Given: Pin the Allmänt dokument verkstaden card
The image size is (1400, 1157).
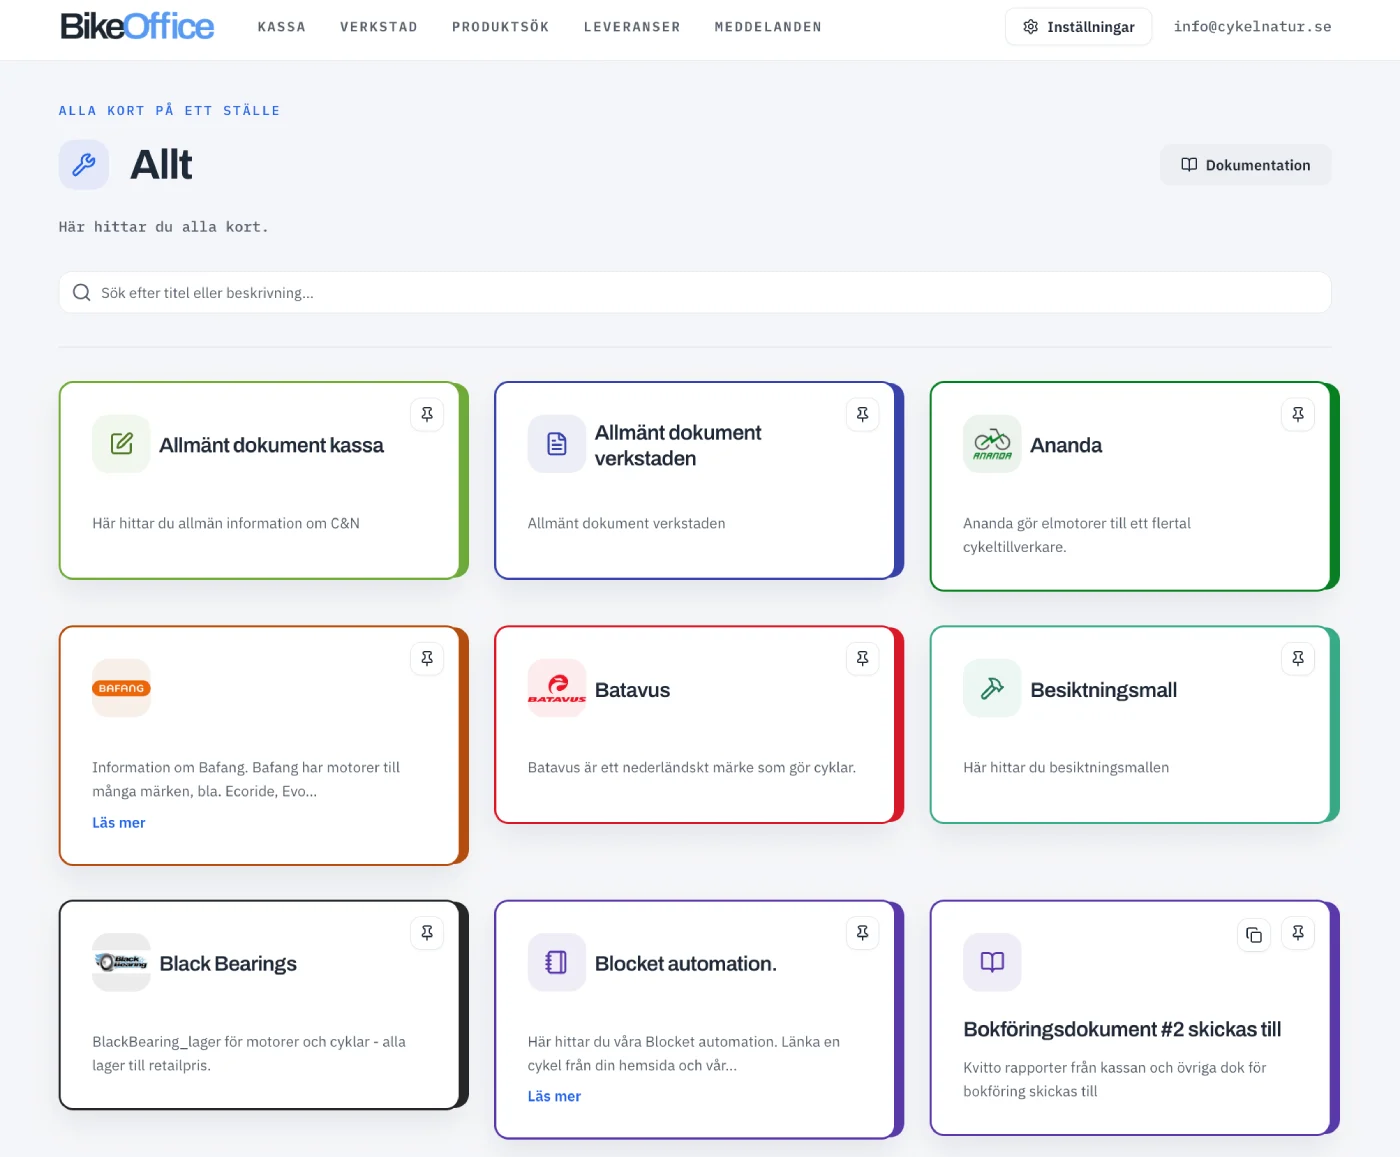Looking at the screenshot, I should pos(862,414).
